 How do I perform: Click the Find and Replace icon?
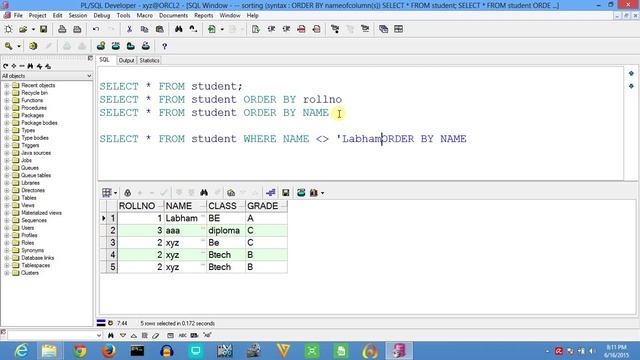point(193,29)
